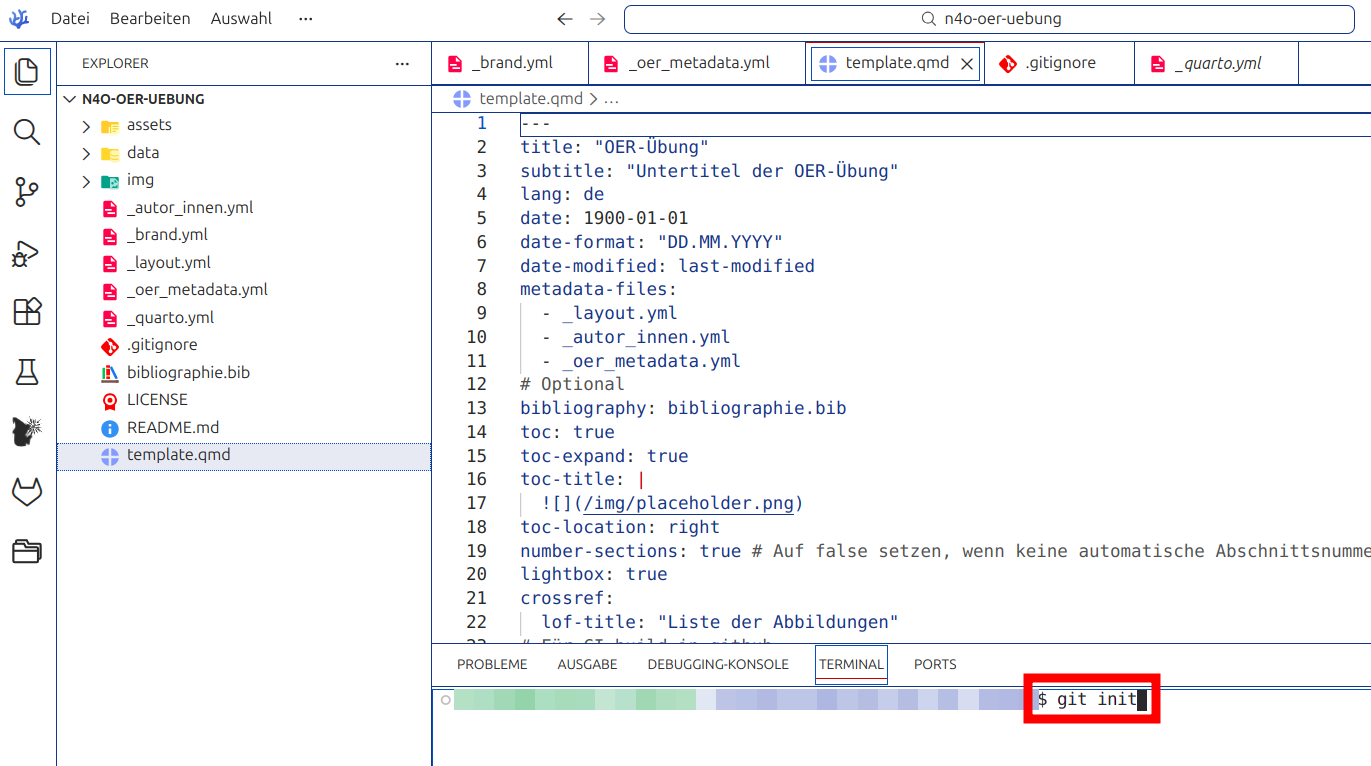Open the Run and Debug icon

(x=27, y=254)
